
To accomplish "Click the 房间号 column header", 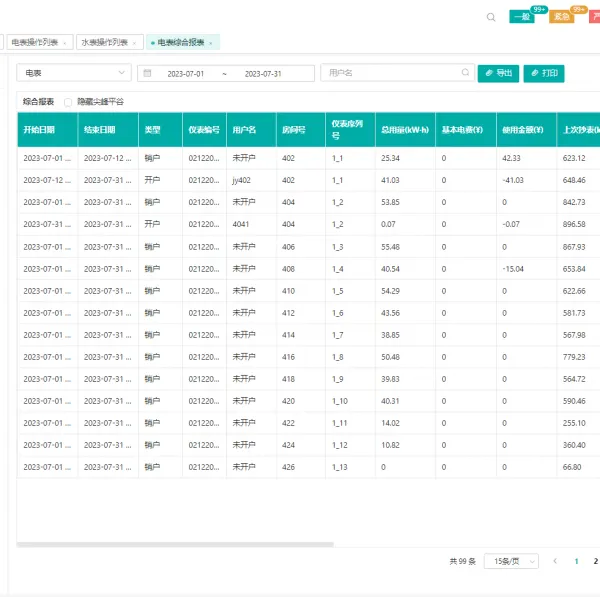I will [x=301, y=130].
